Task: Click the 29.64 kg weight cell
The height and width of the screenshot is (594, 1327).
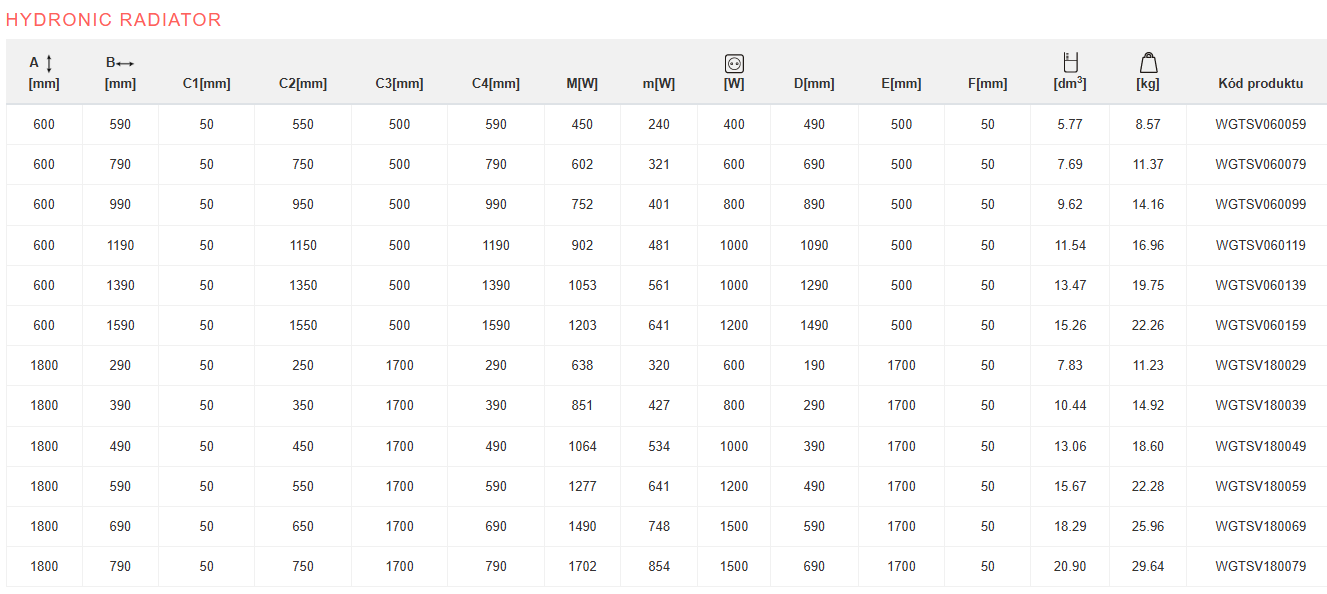Action: point(1148,567)
